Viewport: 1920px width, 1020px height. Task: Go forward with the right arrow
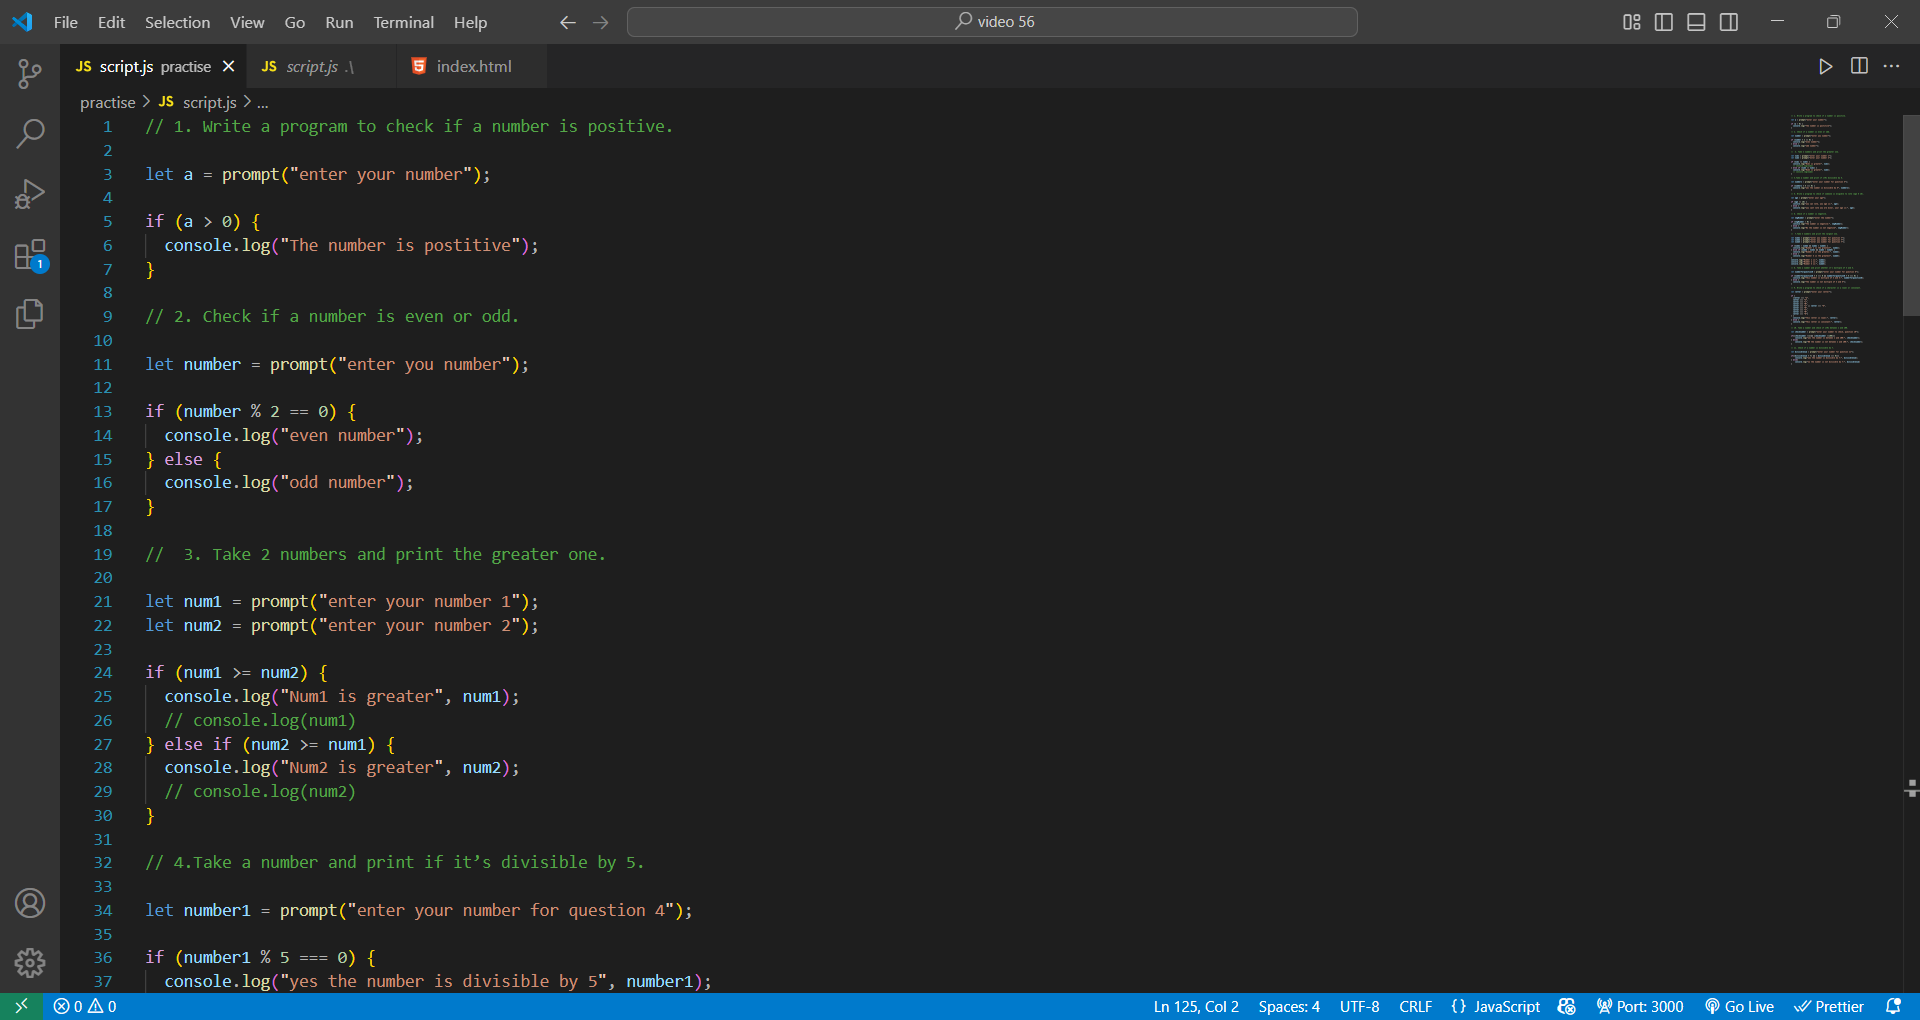coord(601,22)
